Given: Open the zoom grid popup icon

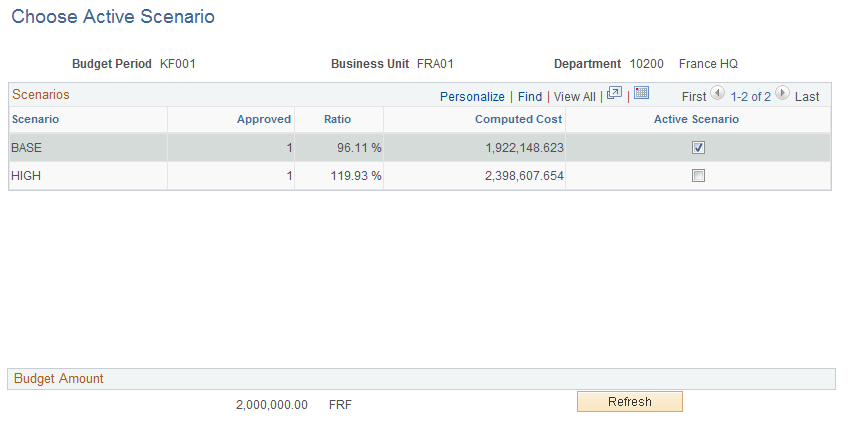Looking at the screenshot, I should coord(614,93).
